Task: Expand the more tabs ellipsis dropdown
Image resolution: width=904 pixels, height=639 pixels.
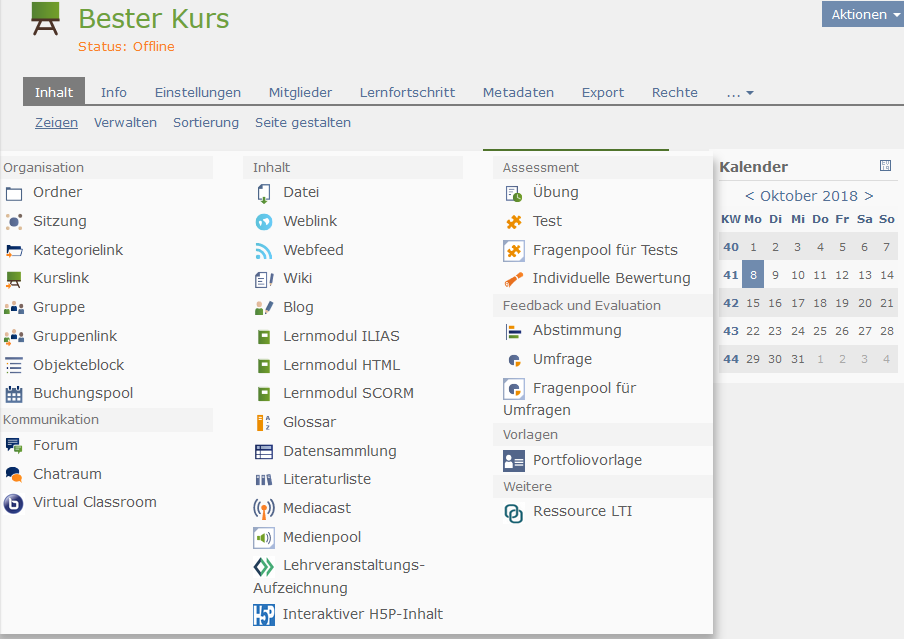Action: (x=740, y=93)
